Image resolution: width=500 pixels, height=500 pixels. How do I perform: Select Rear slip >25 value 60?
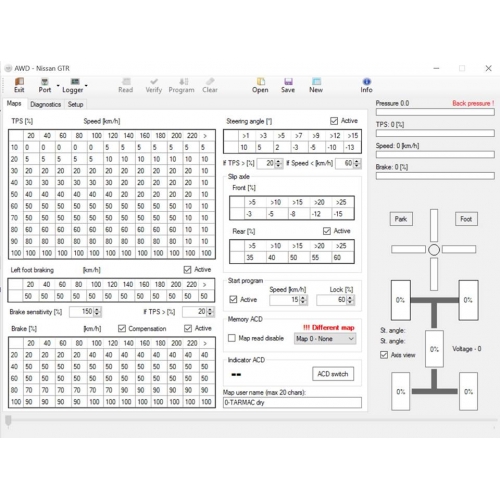[x=342, y=258]
